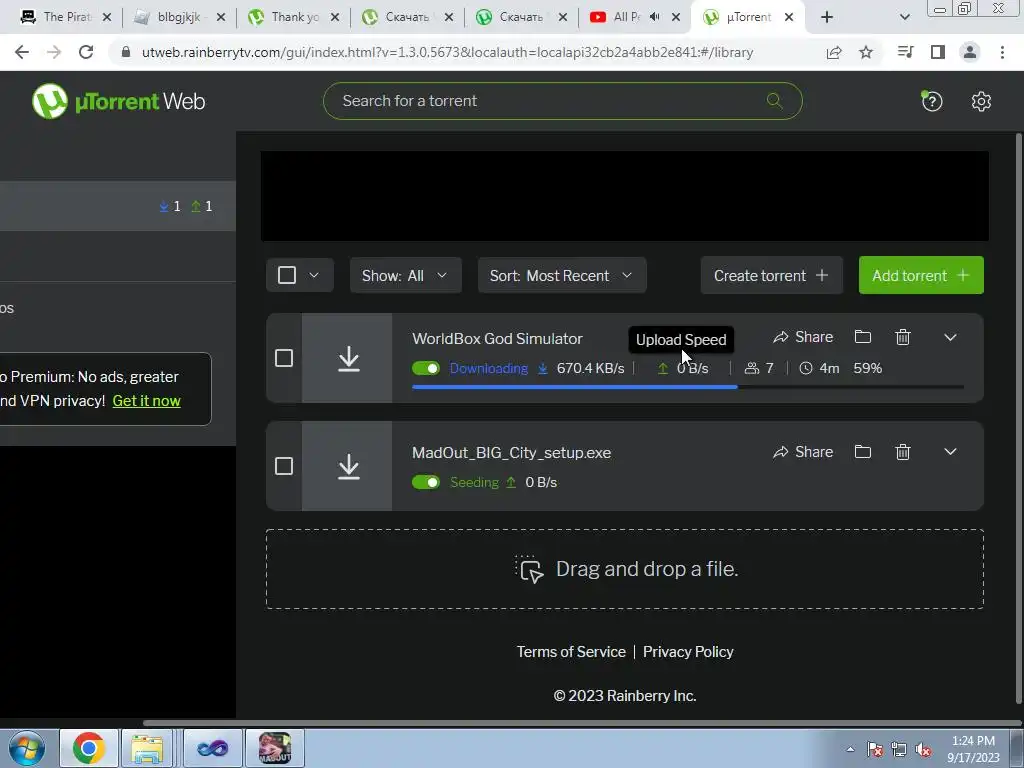Open the help question mark icon
Screen dimensions: 1024x768
click(932, 101)
